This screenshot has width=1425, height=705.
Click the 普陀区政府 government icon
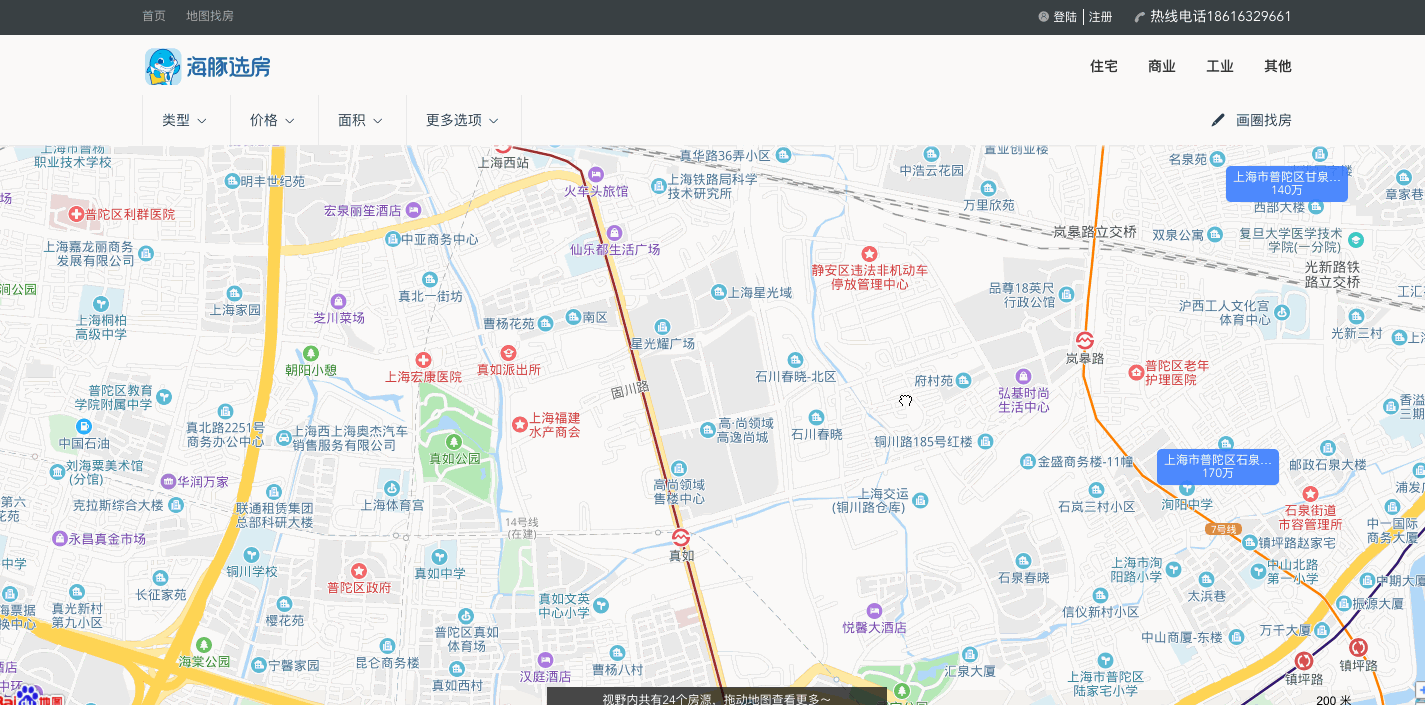(358, 570)
